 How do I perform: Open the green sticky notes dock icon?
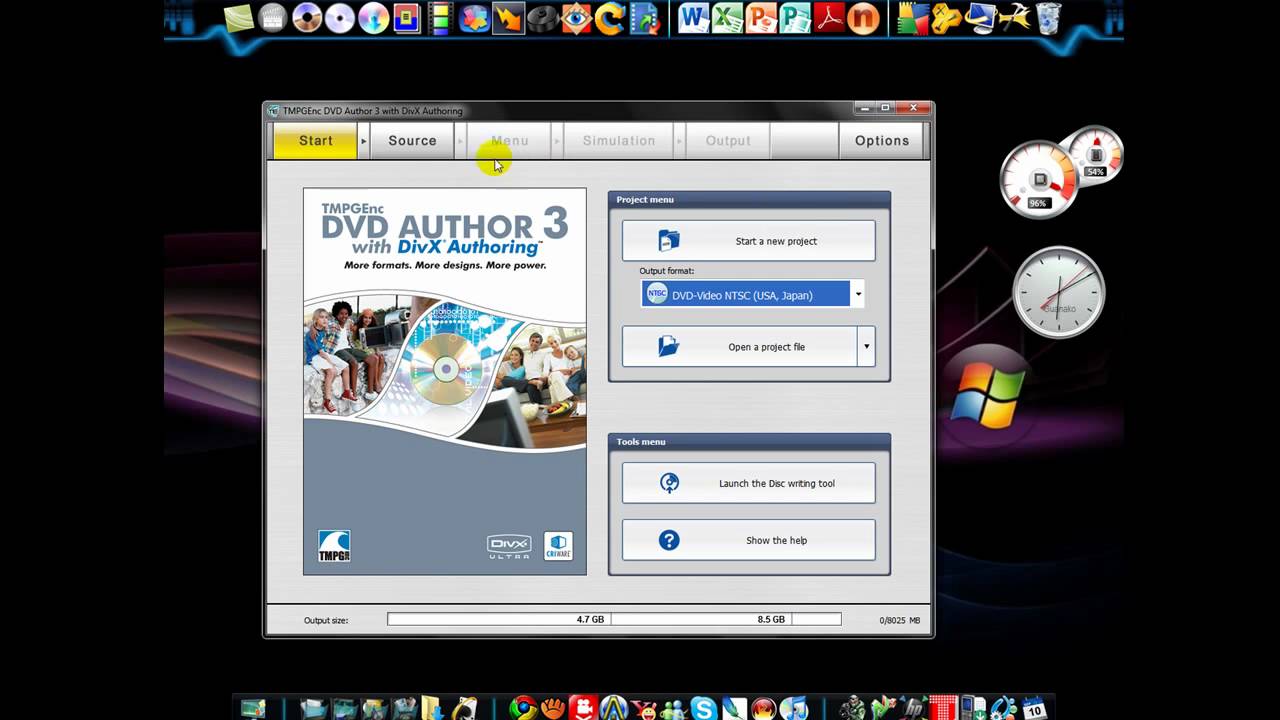(238, 18)
